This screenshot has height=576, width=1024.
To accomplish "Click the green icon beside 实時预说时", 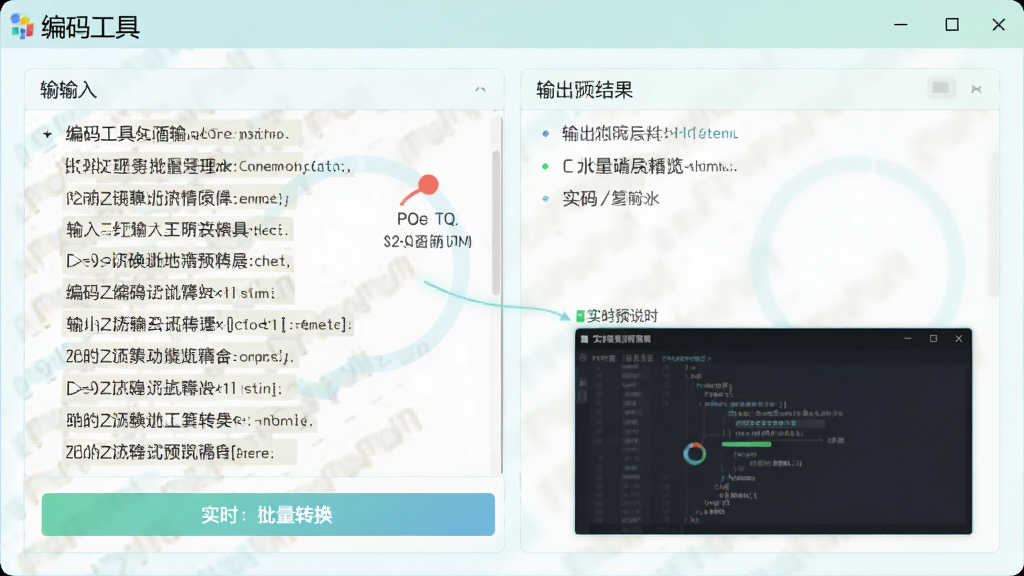I will pyautogui.click(x=580, y=317).
